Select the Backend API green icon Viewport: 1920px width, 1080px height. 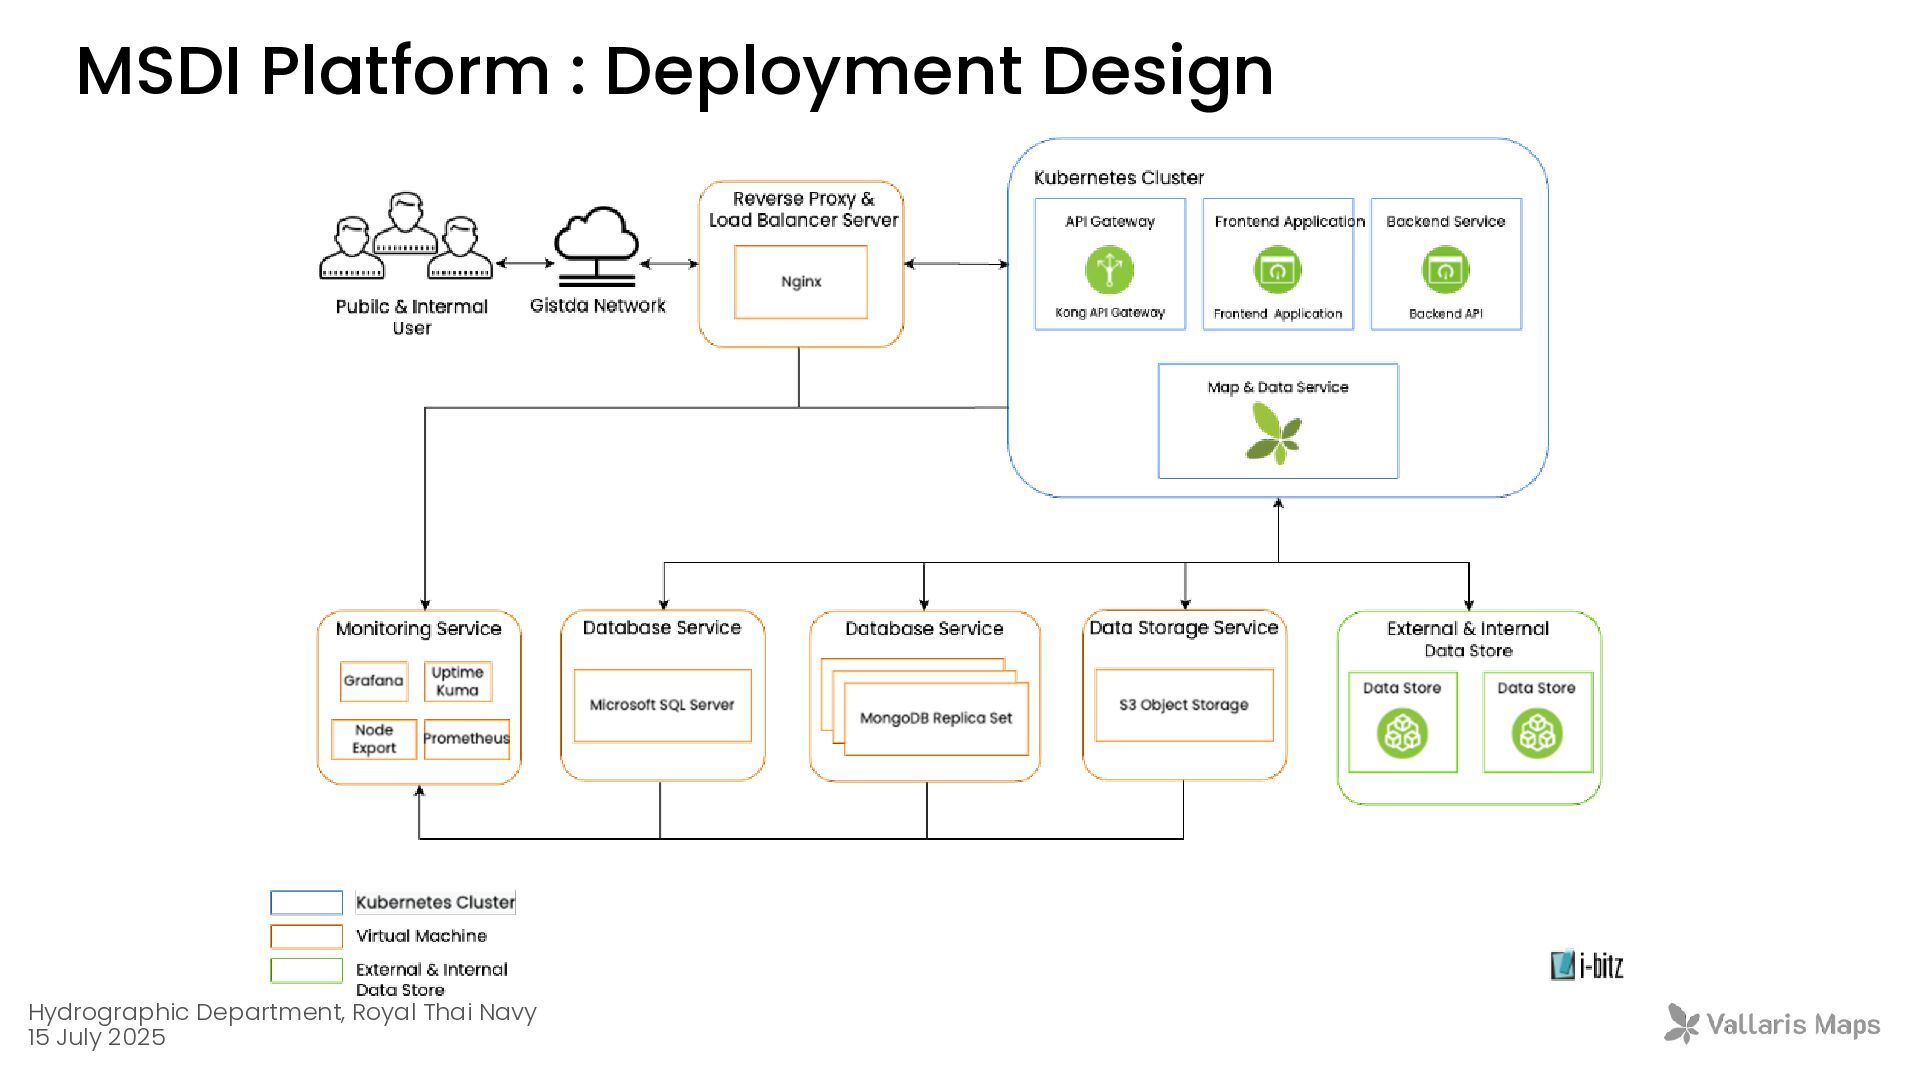point(1445,270)
